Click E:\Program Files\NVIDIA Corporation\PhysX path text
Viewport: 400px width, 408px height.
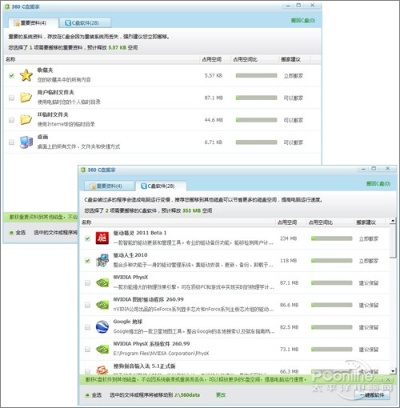(161, 353)
